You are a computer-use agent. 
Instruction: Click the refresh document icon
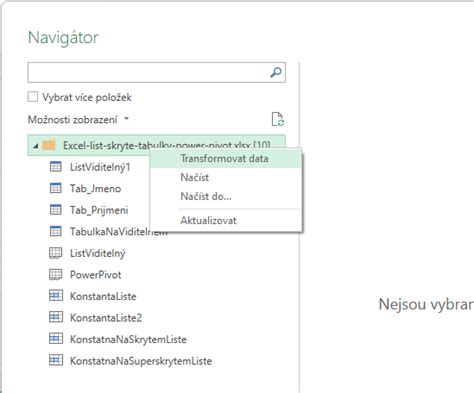277,119
